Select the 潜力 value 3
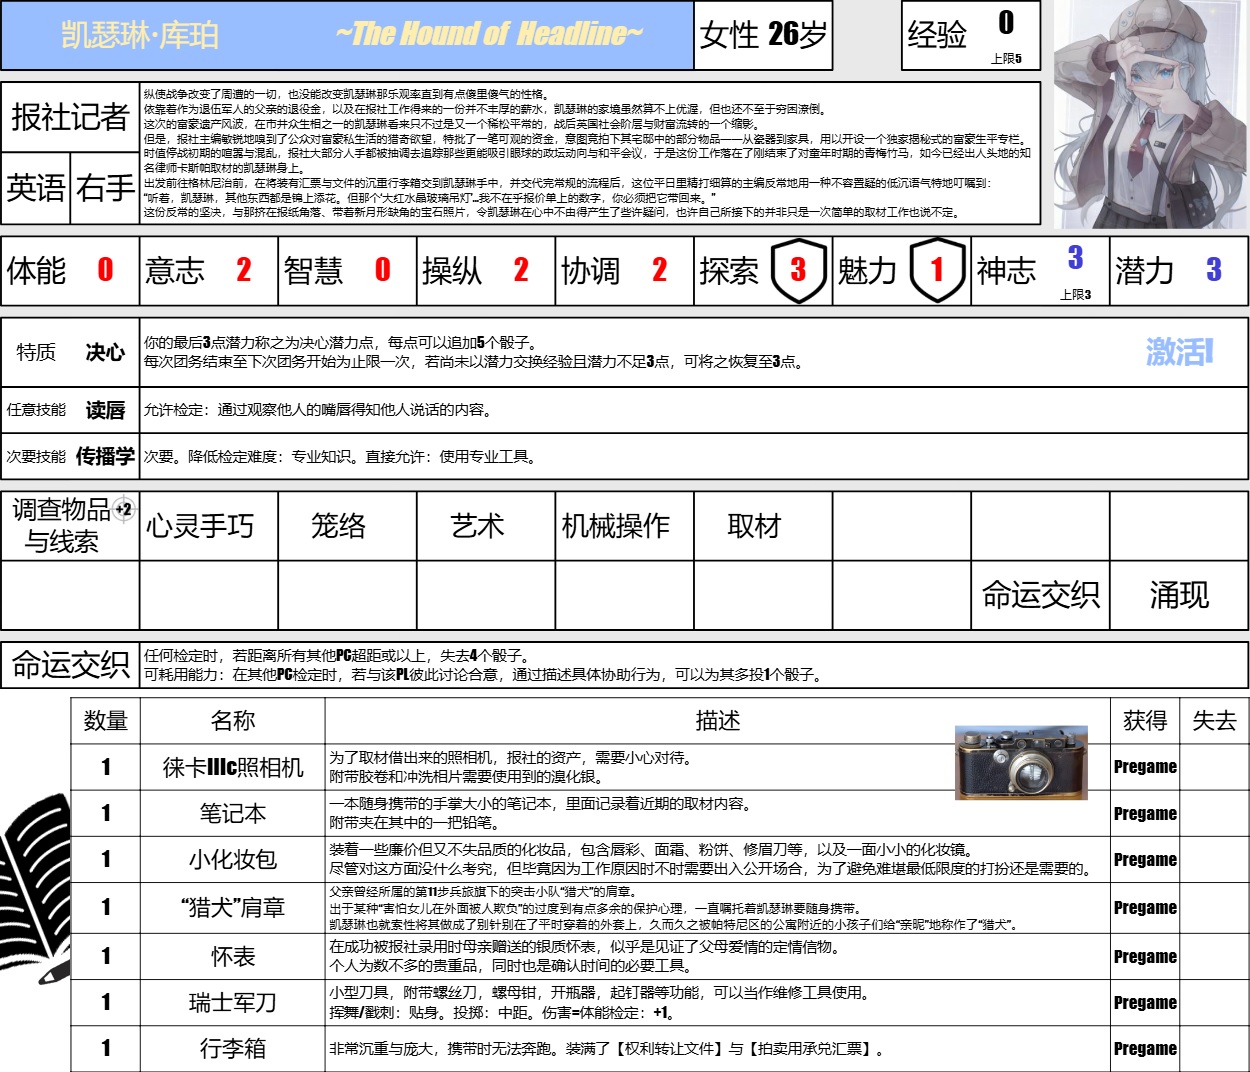The image size is (1250, 1072). (x=1213, y=270)
